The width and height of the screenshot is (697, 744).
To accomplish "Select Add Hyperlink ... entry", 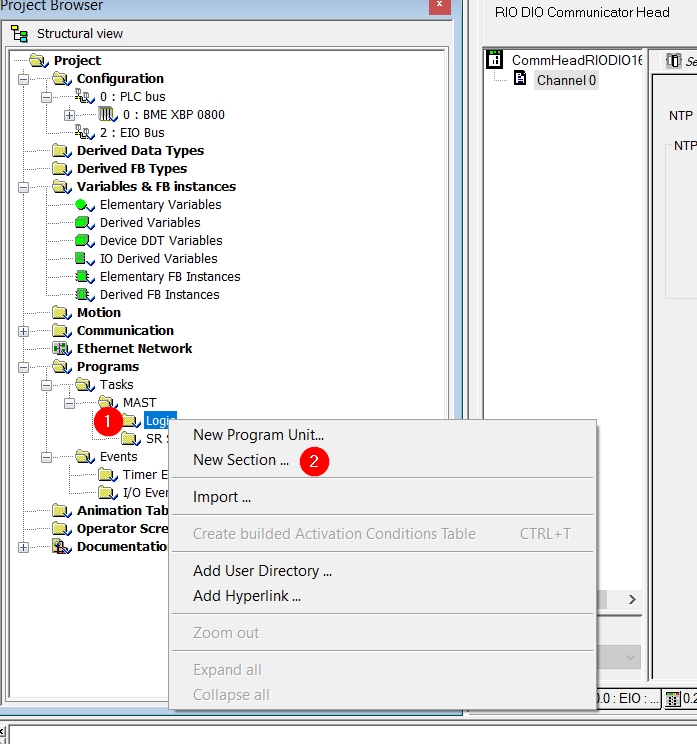I will [x=382, y=596].
